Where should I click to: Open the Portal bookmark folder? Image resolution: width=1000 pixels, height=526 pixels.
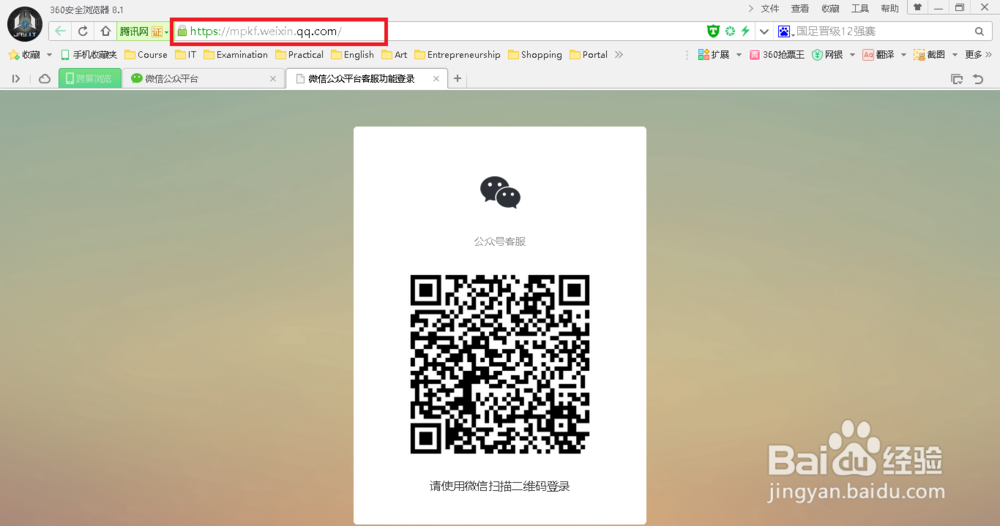click(x=589, y=55)
